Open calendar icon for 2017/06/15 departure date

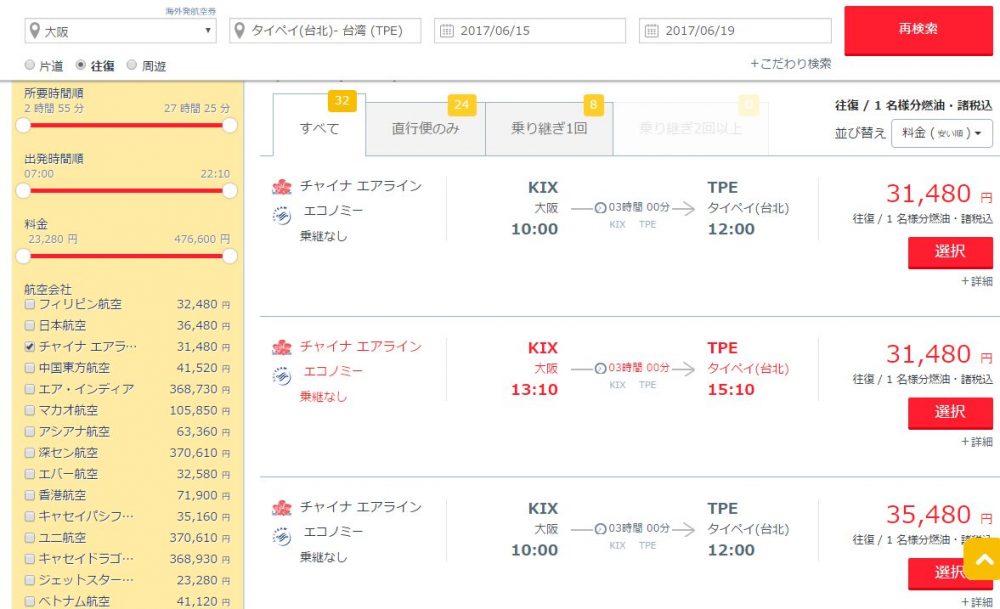pyautogui.click(x=447, y=31)
